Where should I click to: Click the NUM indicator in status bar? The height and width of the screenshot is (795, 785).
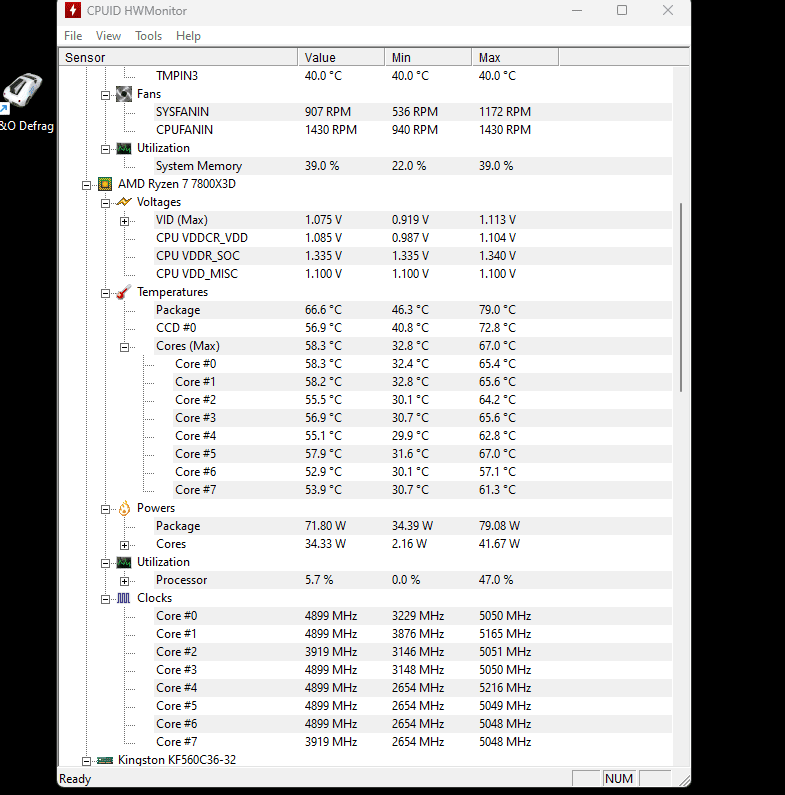(619, 779)
